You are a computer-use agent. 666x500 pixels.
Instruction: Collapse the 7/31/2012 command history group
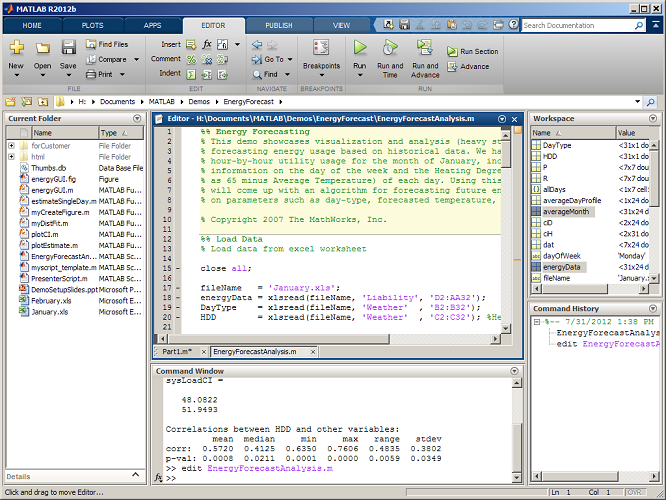point(537,322)
